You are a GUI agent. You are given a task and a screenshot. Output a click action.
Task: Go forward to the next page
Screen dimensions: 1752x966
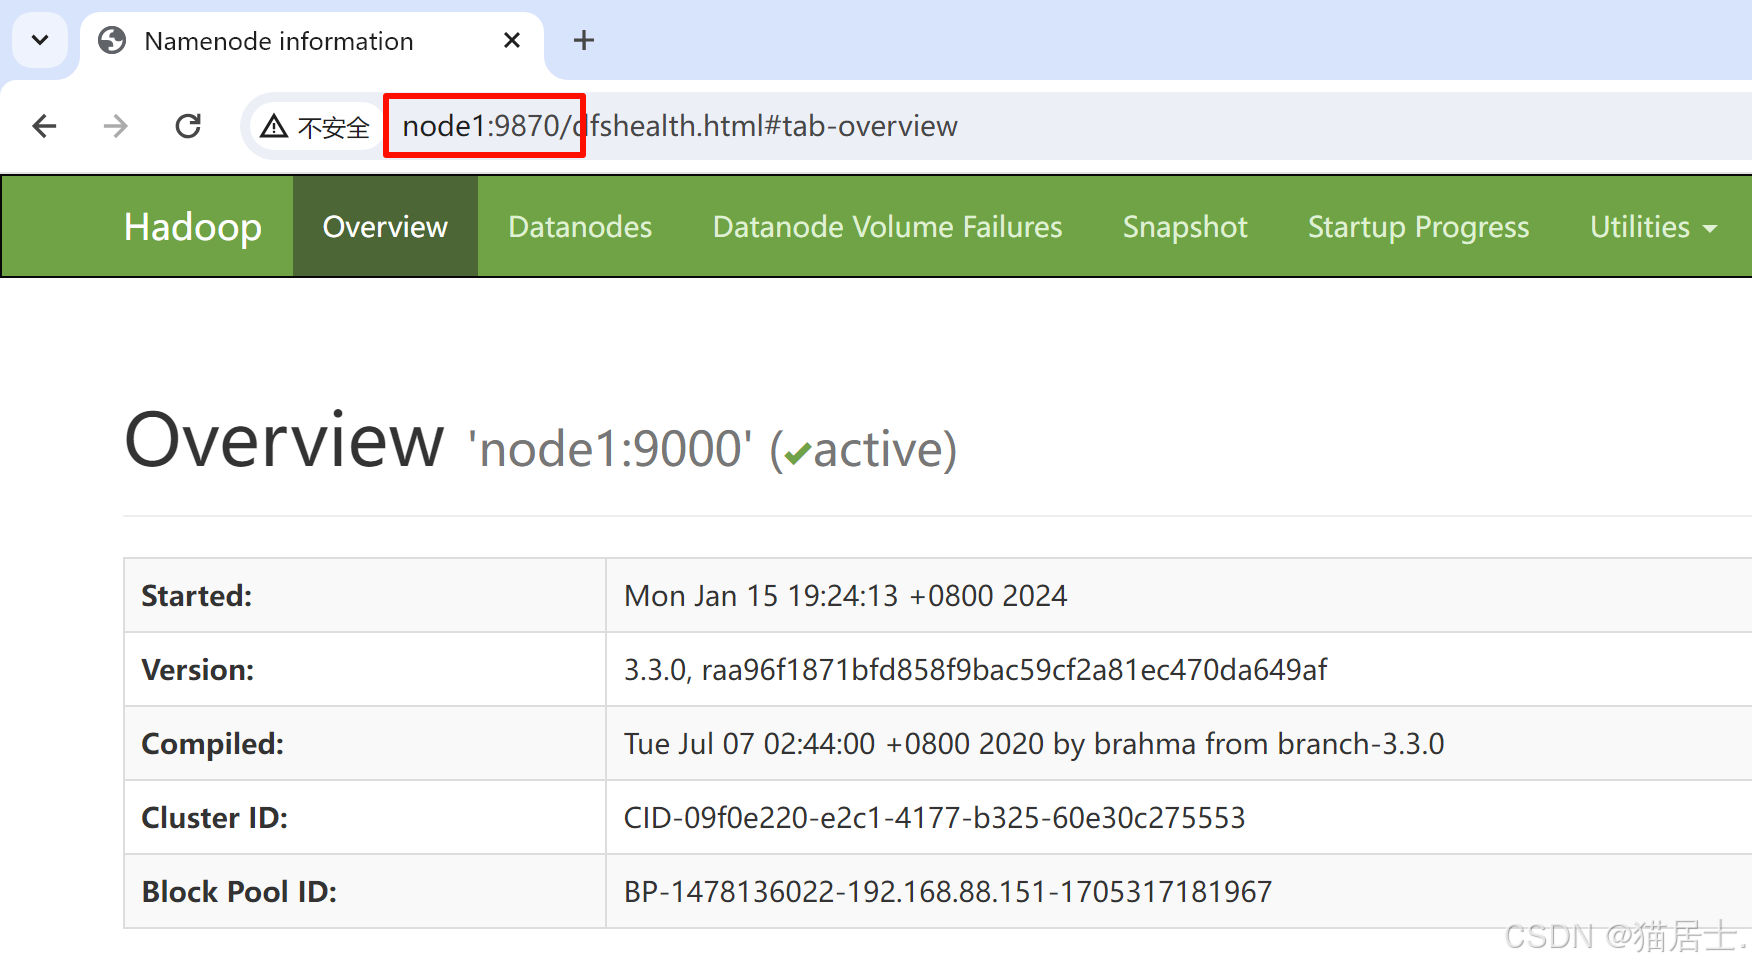(116, 126)
